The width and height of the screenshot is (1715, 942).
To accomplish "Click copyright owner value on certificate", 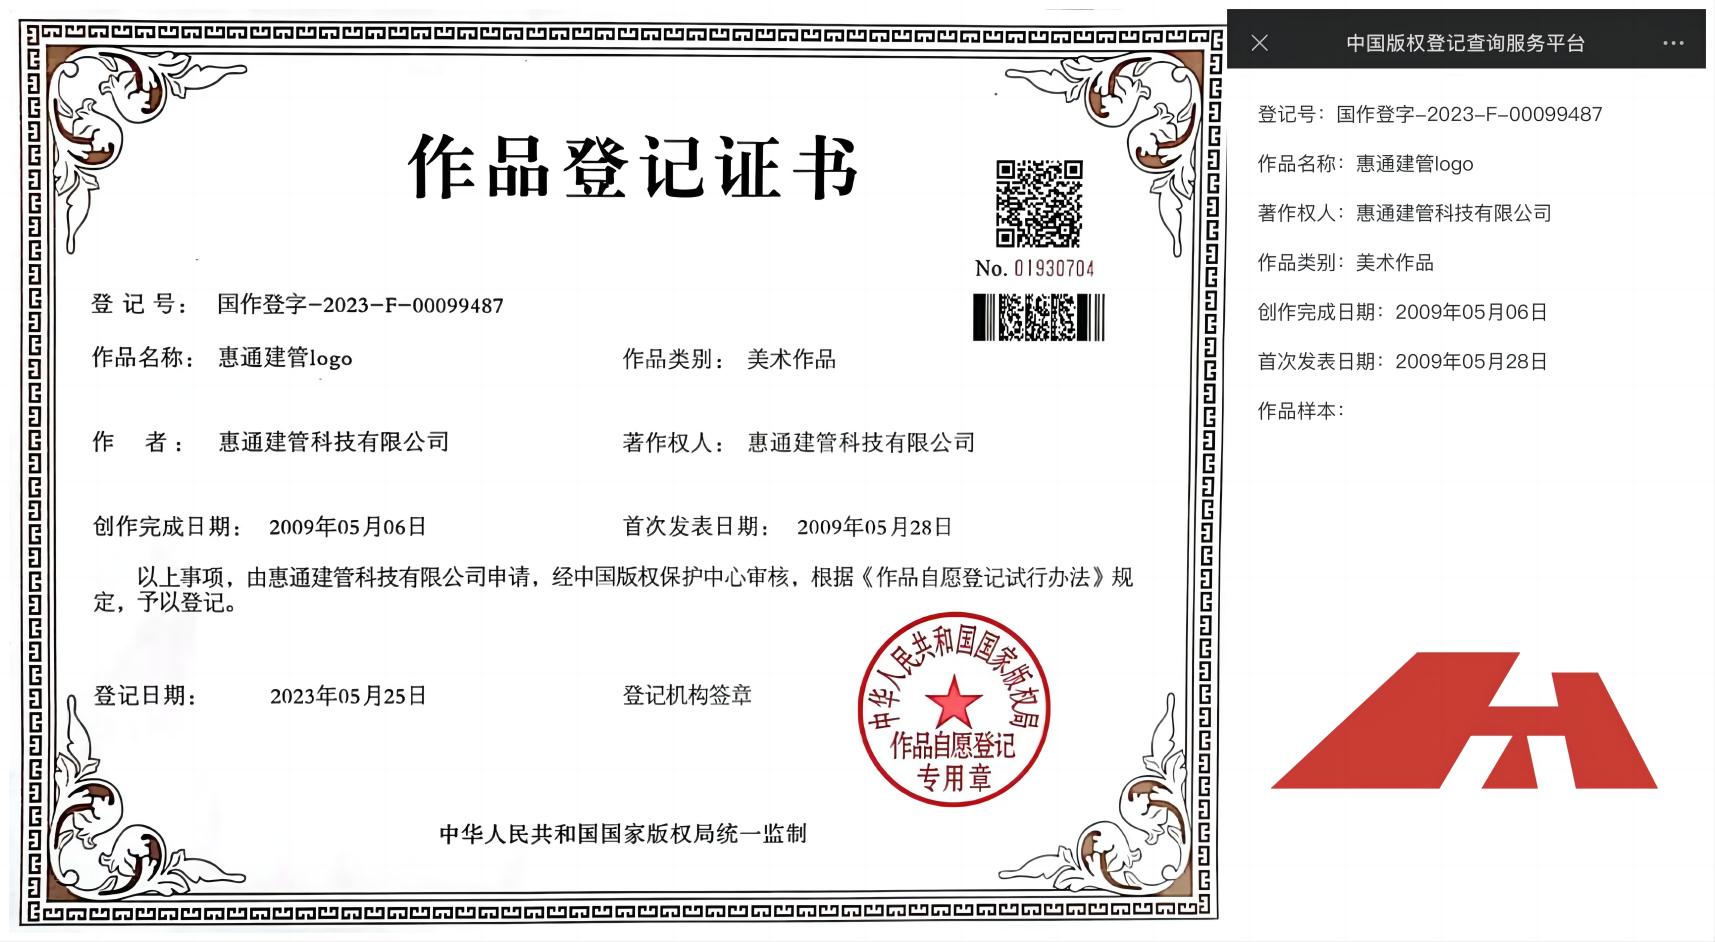I will click(861, 442).
